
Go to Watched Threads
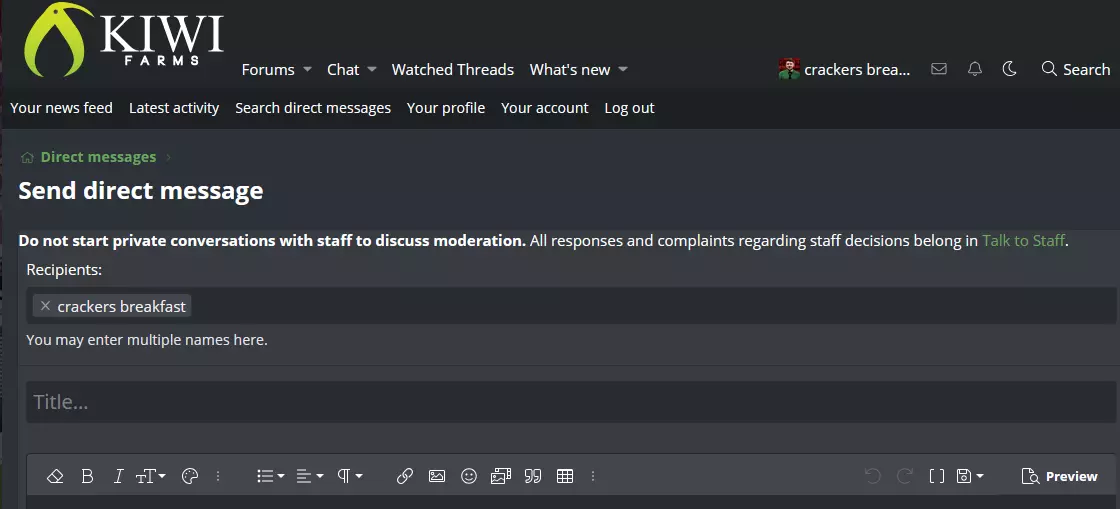[x=453, y=69]
